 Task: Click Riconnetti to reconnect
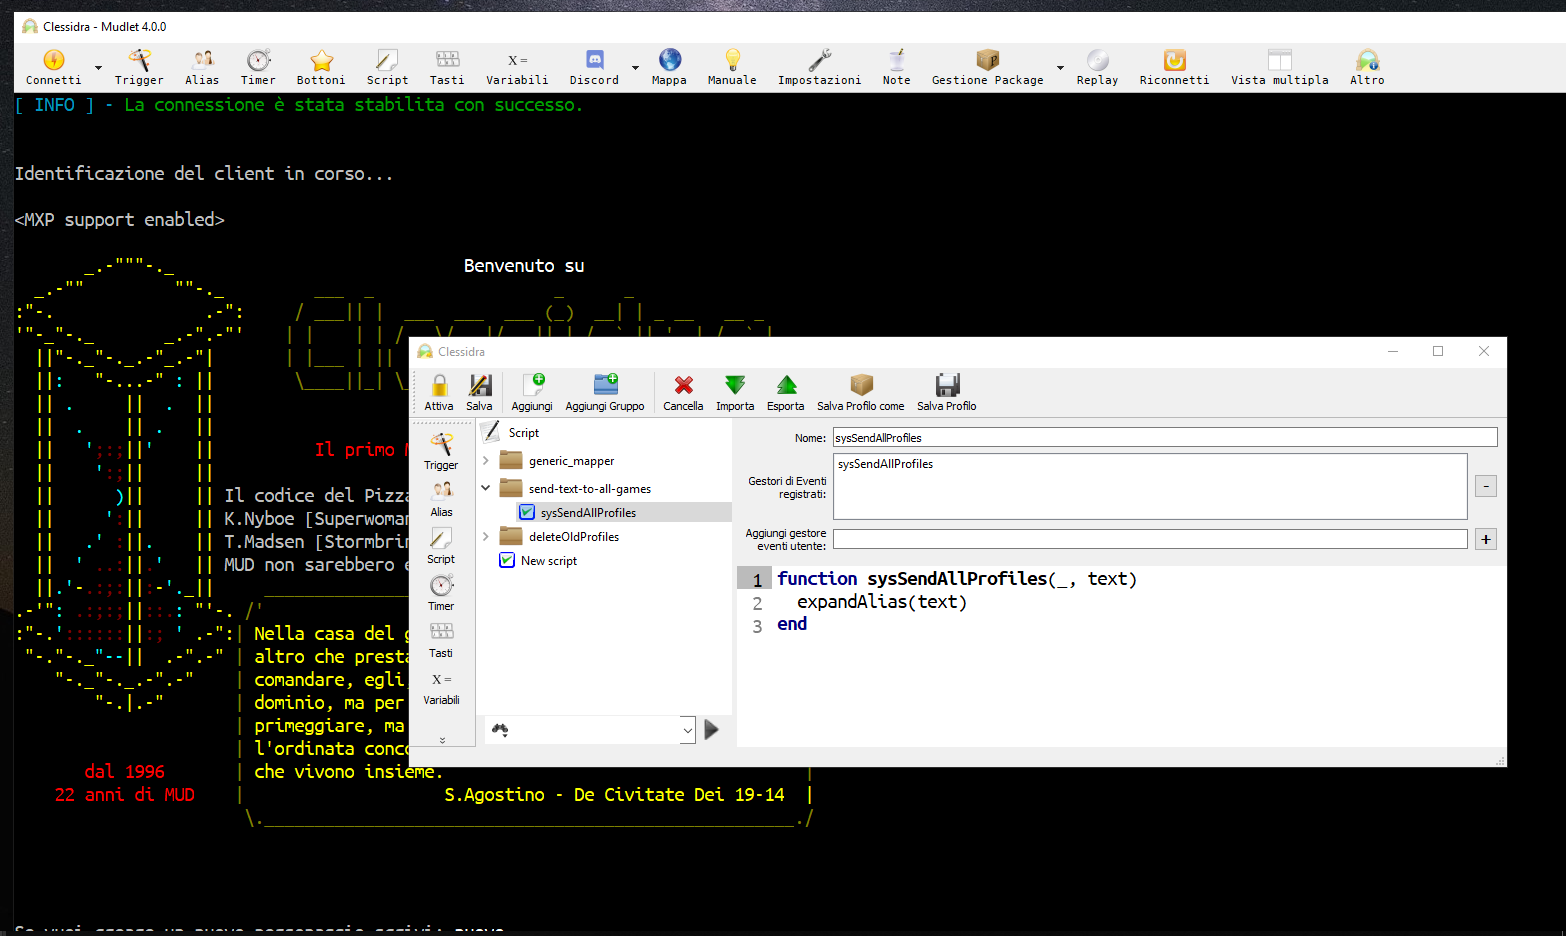(1174, 67)
